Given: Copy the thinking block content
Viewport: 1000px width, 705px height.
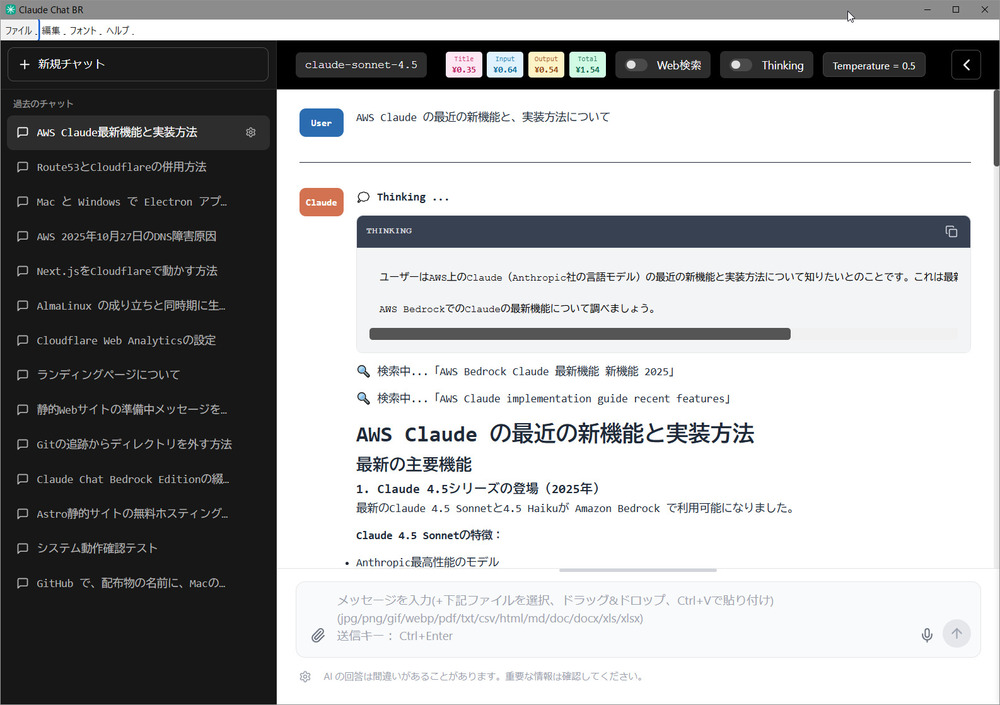Looking at the screenshot, I should [951, 231].
